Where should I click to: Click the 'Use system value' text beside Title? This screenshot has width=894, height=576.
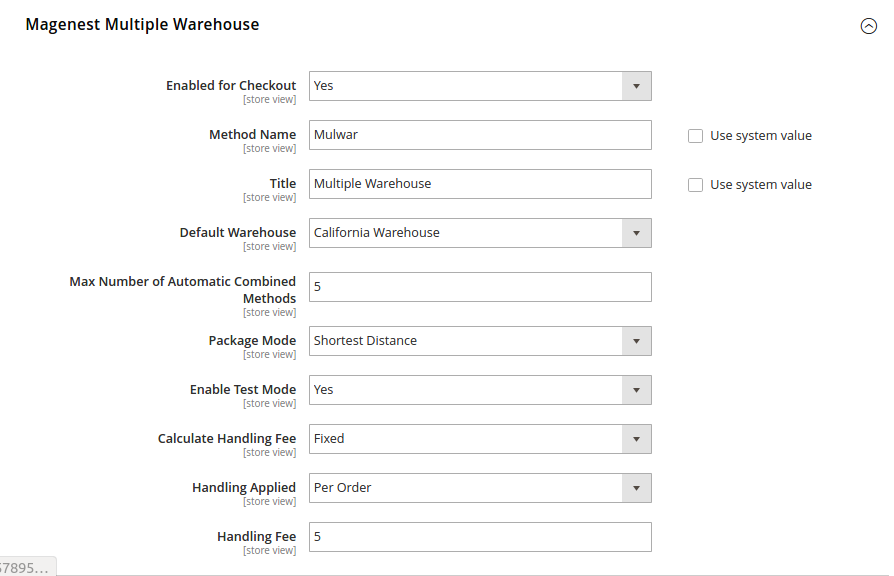(x=761, y=185)
